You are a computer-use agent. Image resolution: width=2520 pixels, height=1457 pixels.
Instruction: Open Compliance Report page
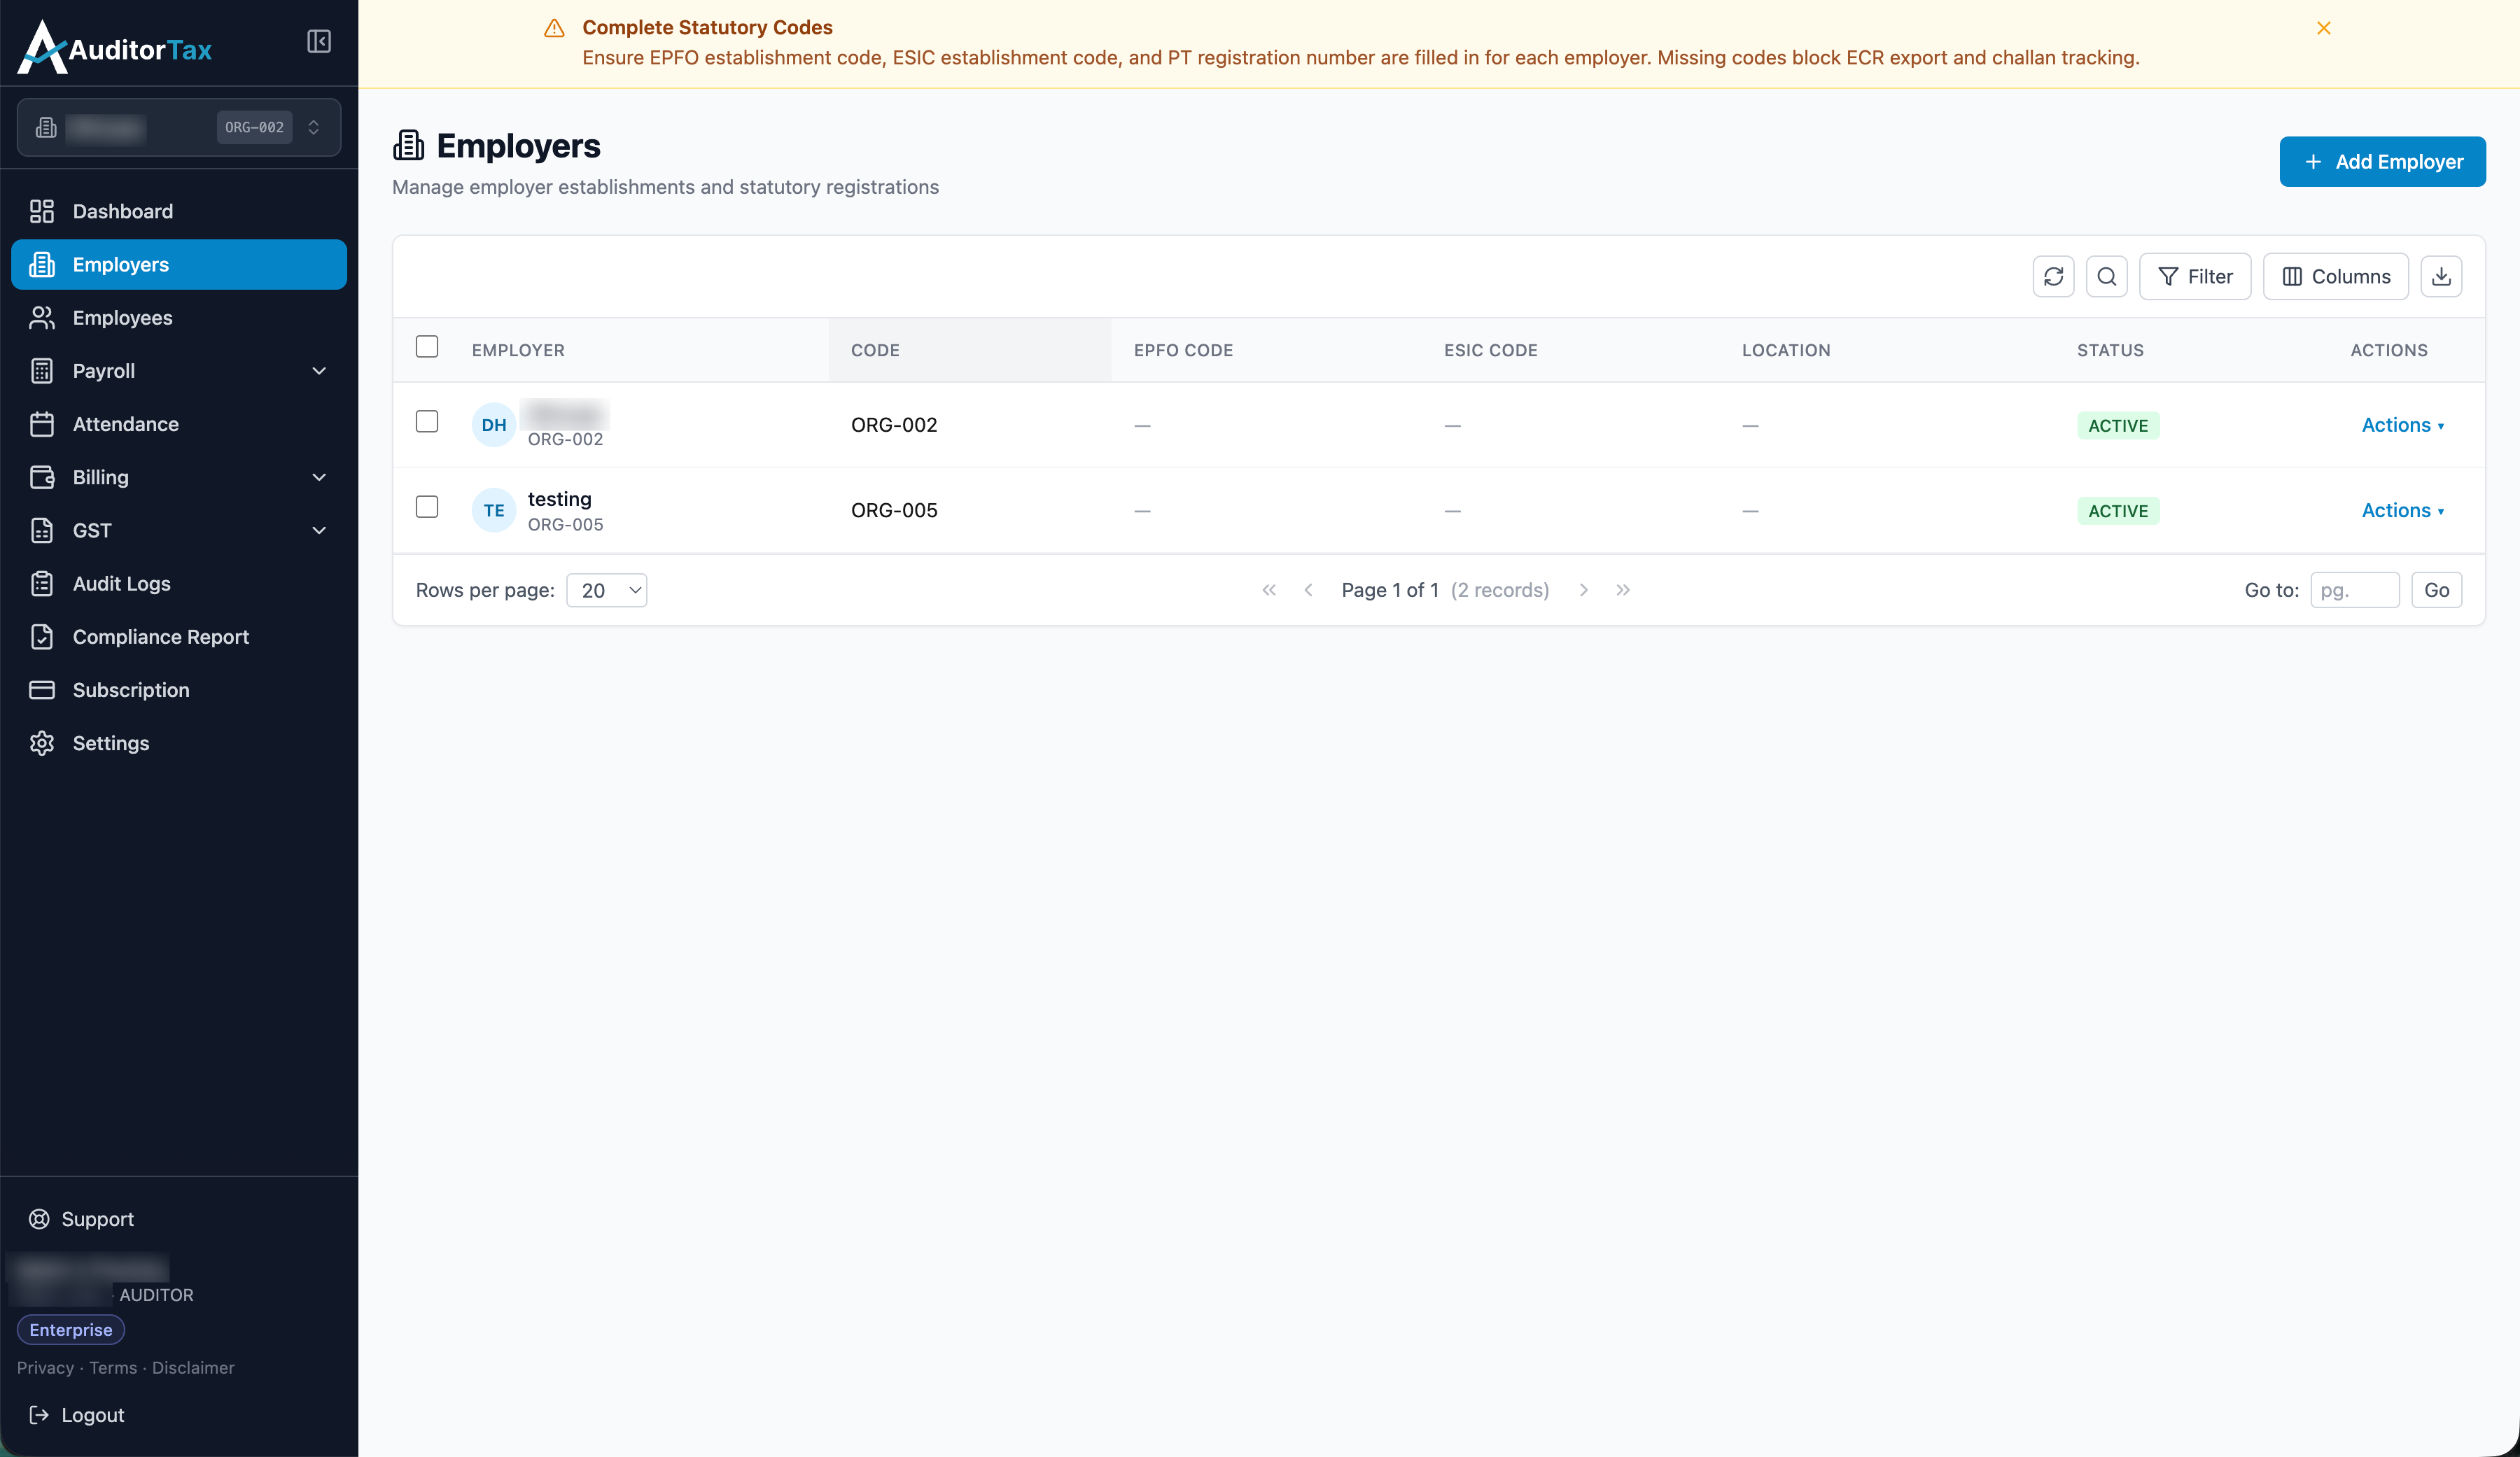point(179,636)
